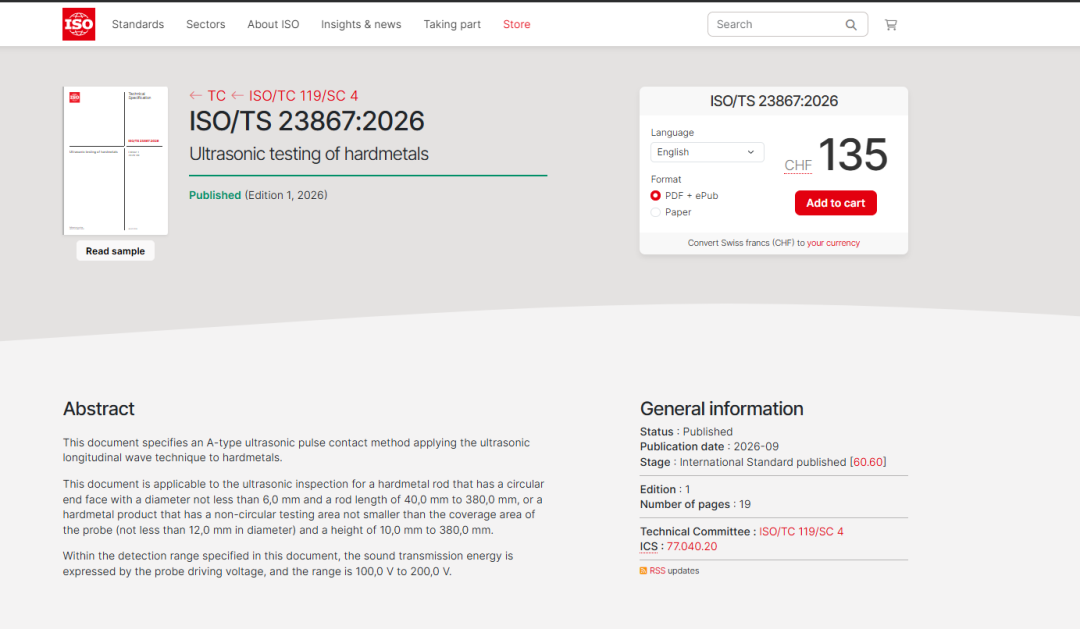Open the Insights & news menu
The image size is (1080, 629).
coord(361,24)
